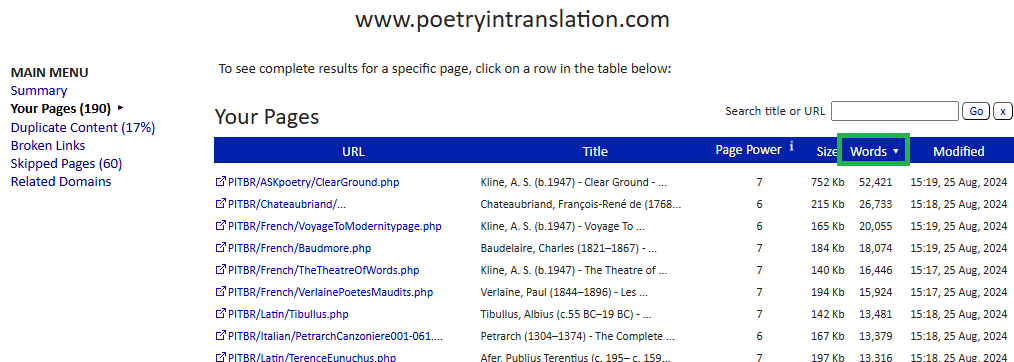Sort table by Page Power header
The width and height of the screenshot is (1014, 362).
click(748, 150)
